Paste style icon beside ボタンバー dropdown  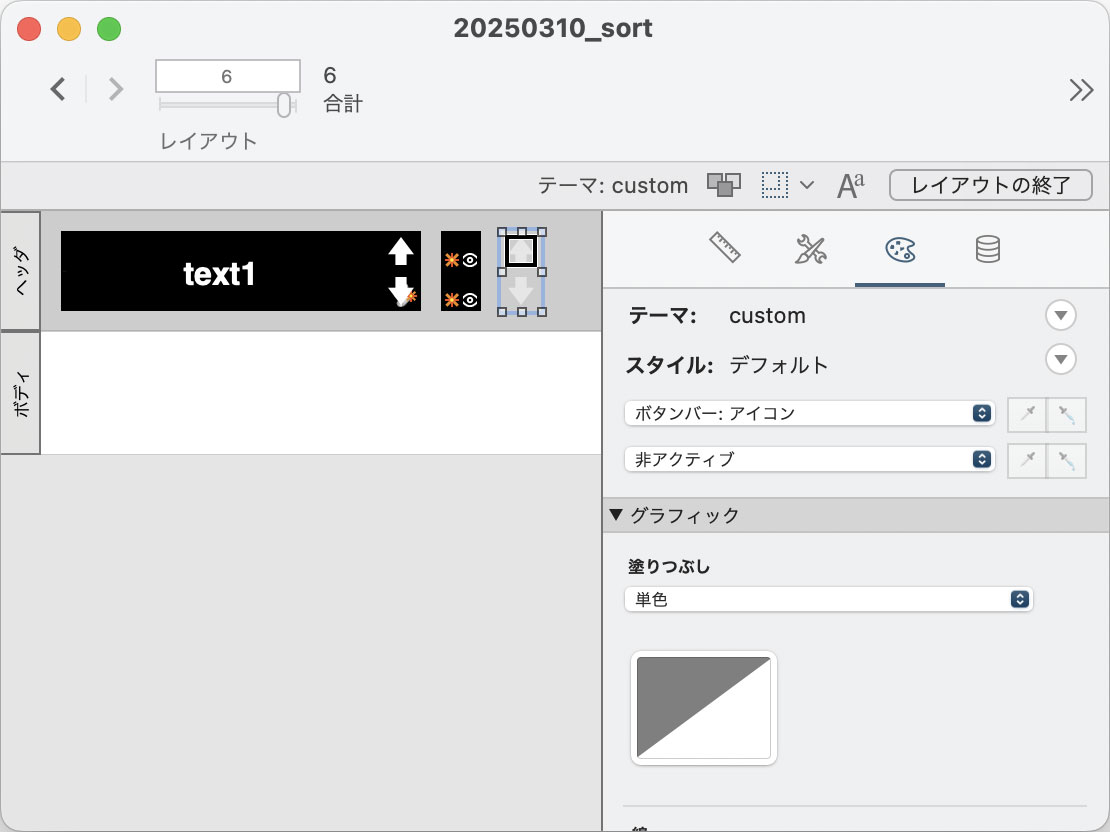coord(1066,414)
